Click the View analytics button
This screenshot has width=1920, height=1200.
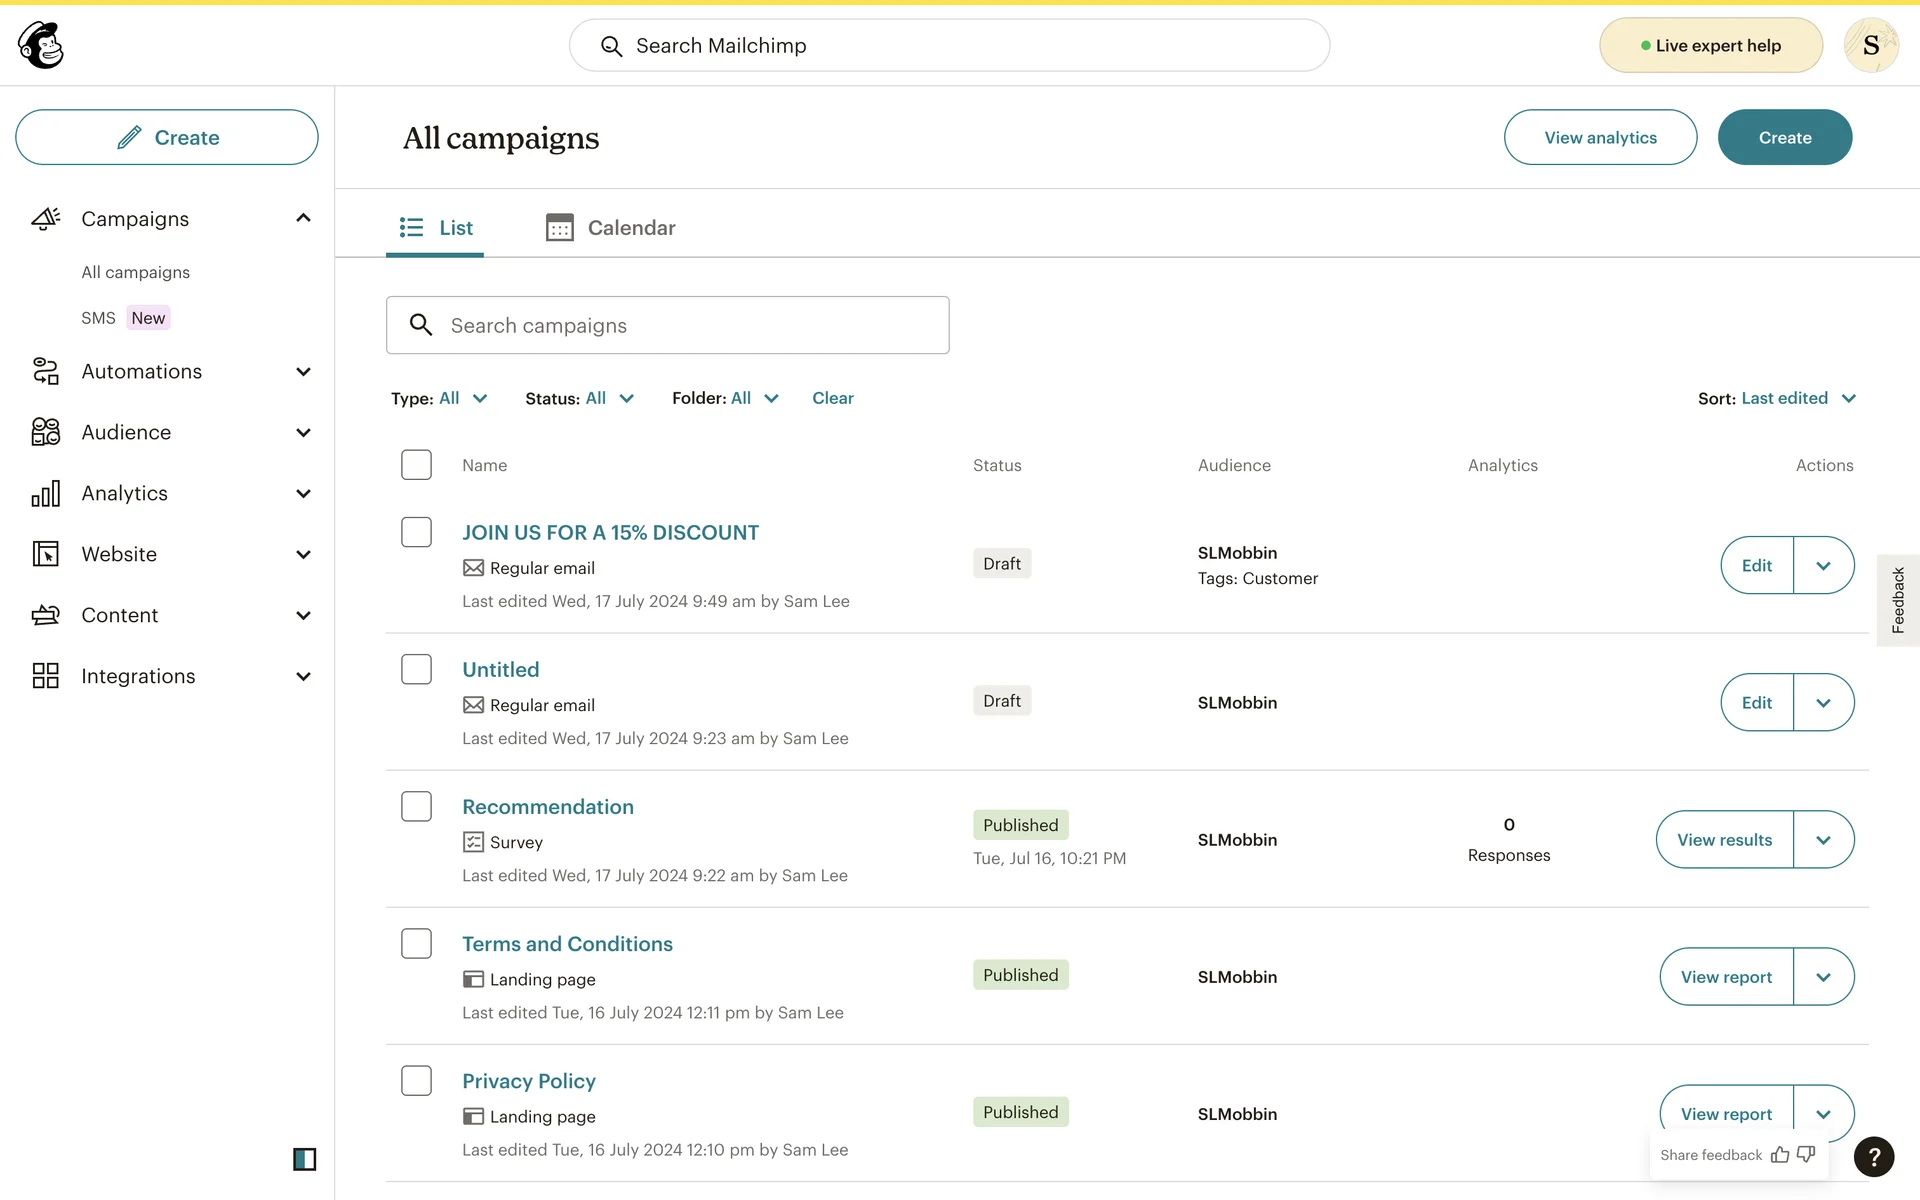[x=1600, y=138]
